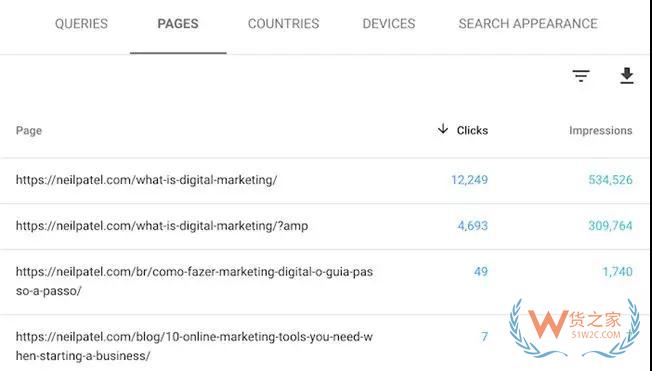Image resolution: width=652 pixels, height=371 pixels.
Task: Click the download export icon
Action: (627, 76)
